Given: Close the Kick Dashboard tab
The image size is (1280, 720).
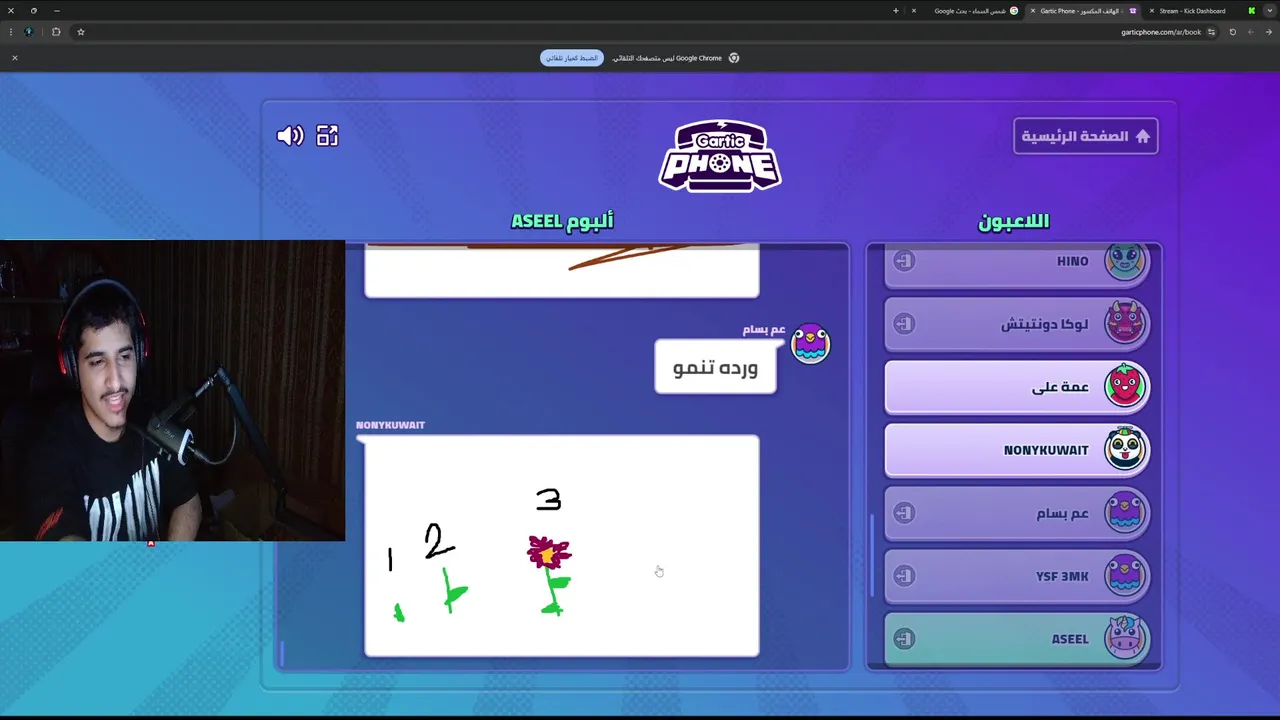Looking at the screenshot, I should [x=1150, y=11].
